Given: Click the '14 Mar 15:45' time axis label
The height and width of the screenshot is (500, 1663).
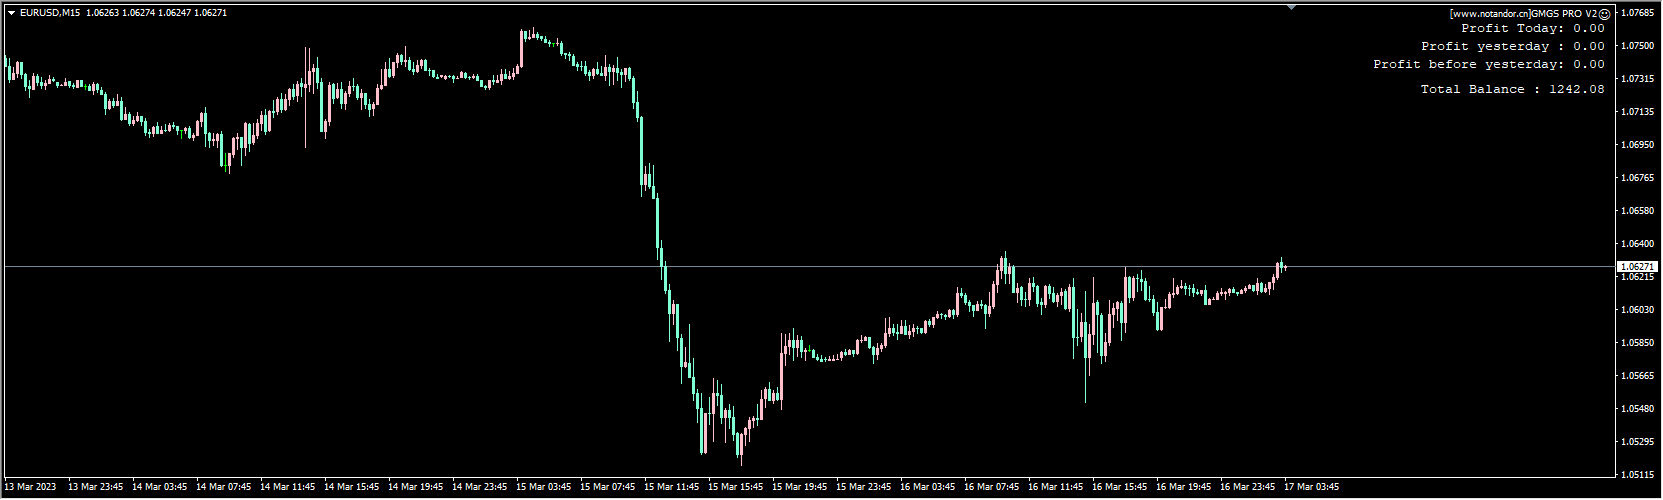Looking at the screenshot, I should pyautogui.click(x=352, y=488).
